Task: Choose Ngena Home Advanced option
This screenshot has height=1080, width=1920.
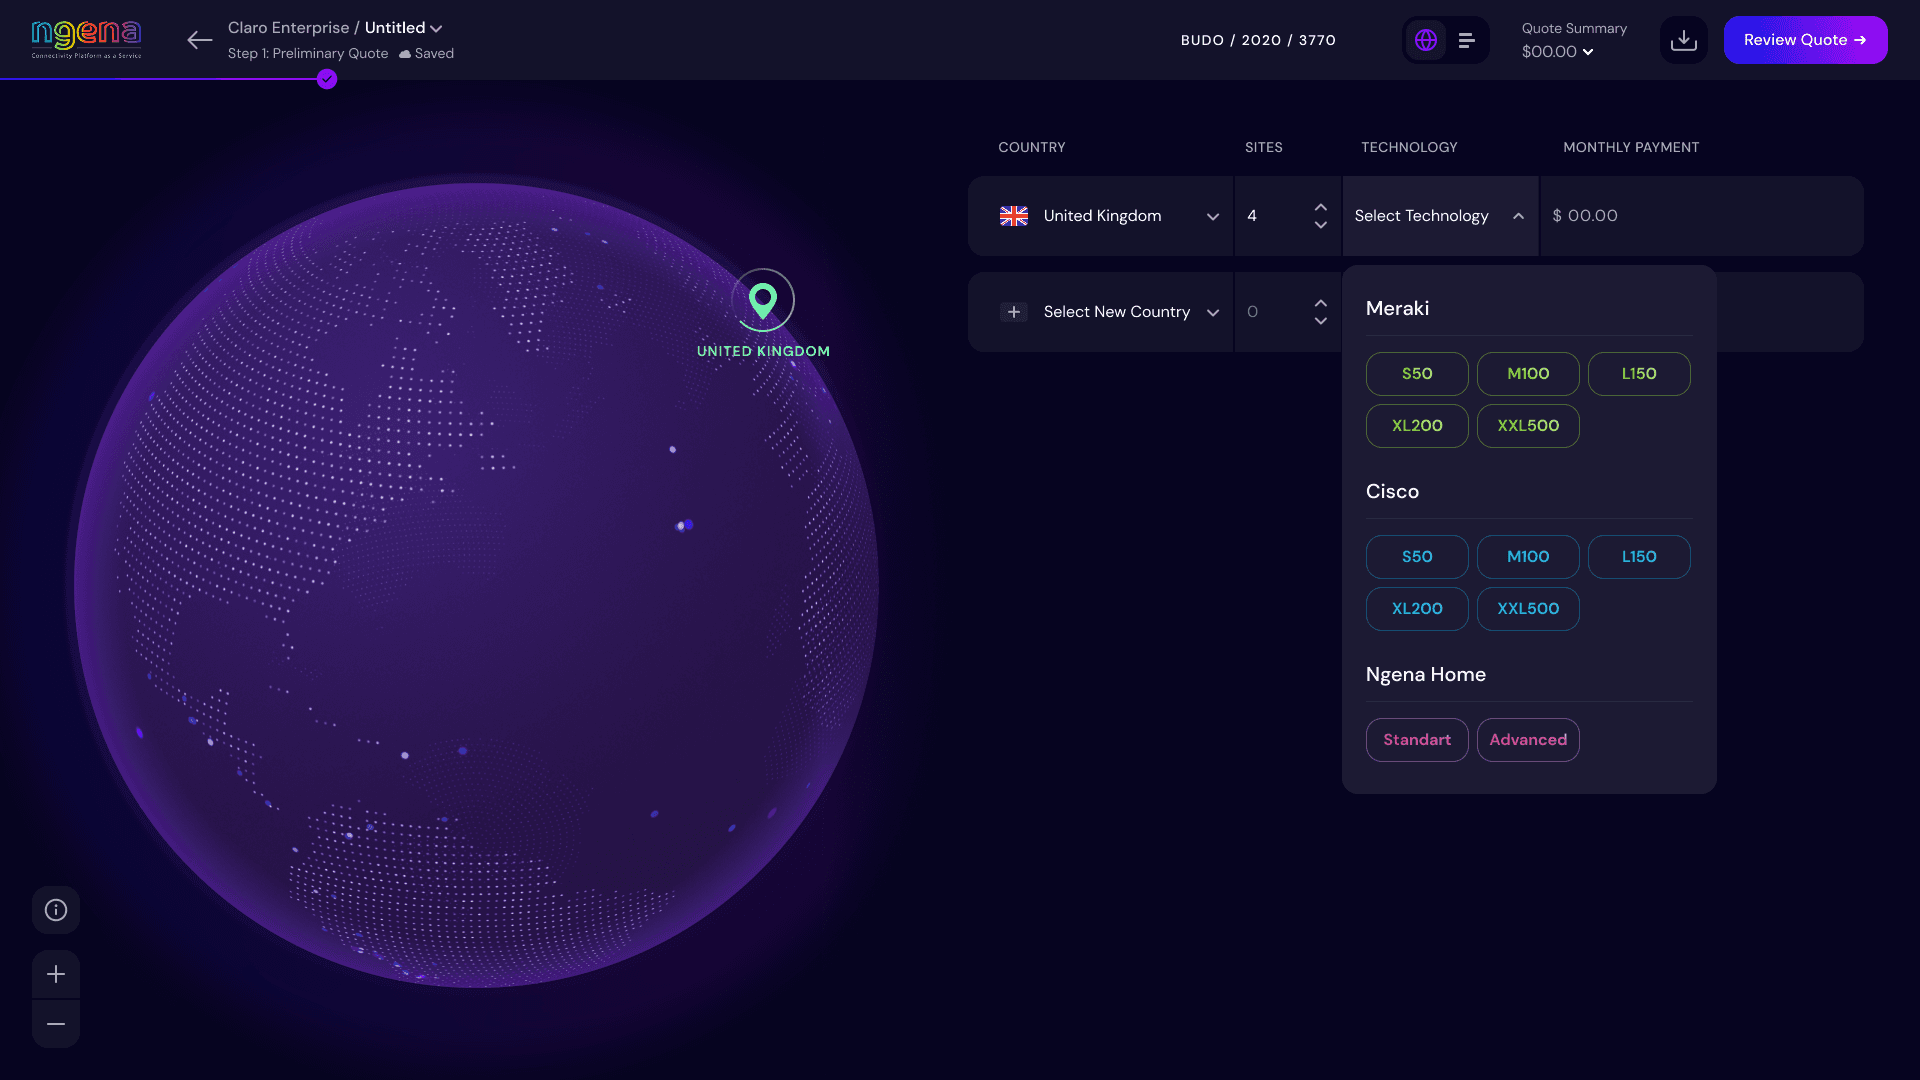Action: [x=1528, y=740]
